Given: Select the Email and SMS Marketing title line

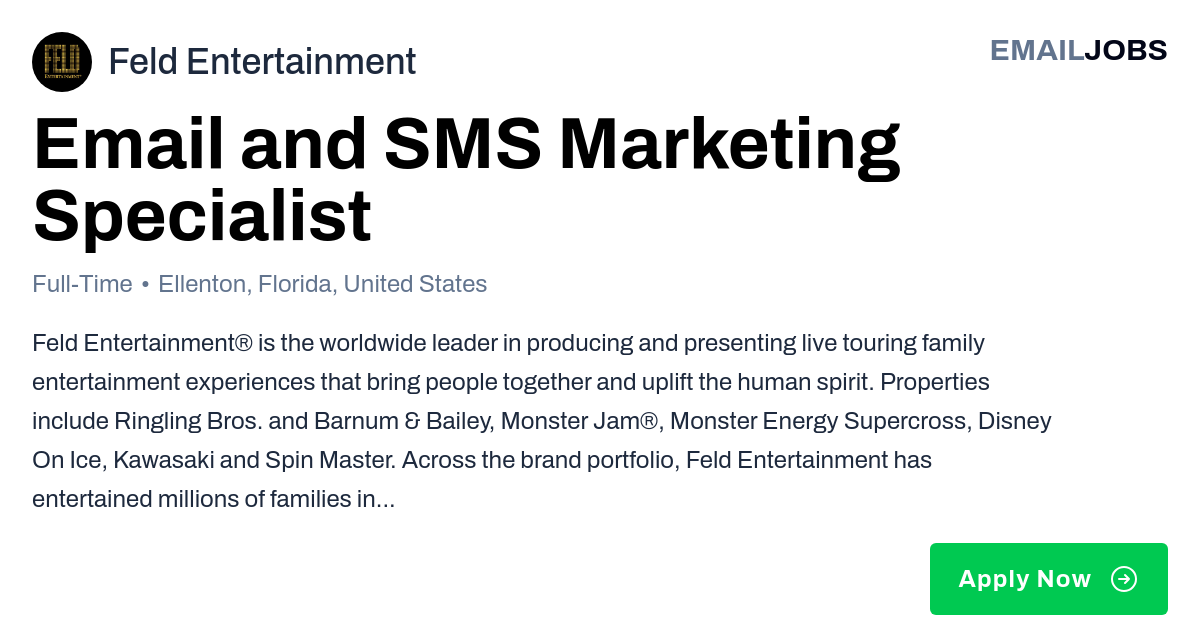Looking at the screenshot, I should point(467,144).
